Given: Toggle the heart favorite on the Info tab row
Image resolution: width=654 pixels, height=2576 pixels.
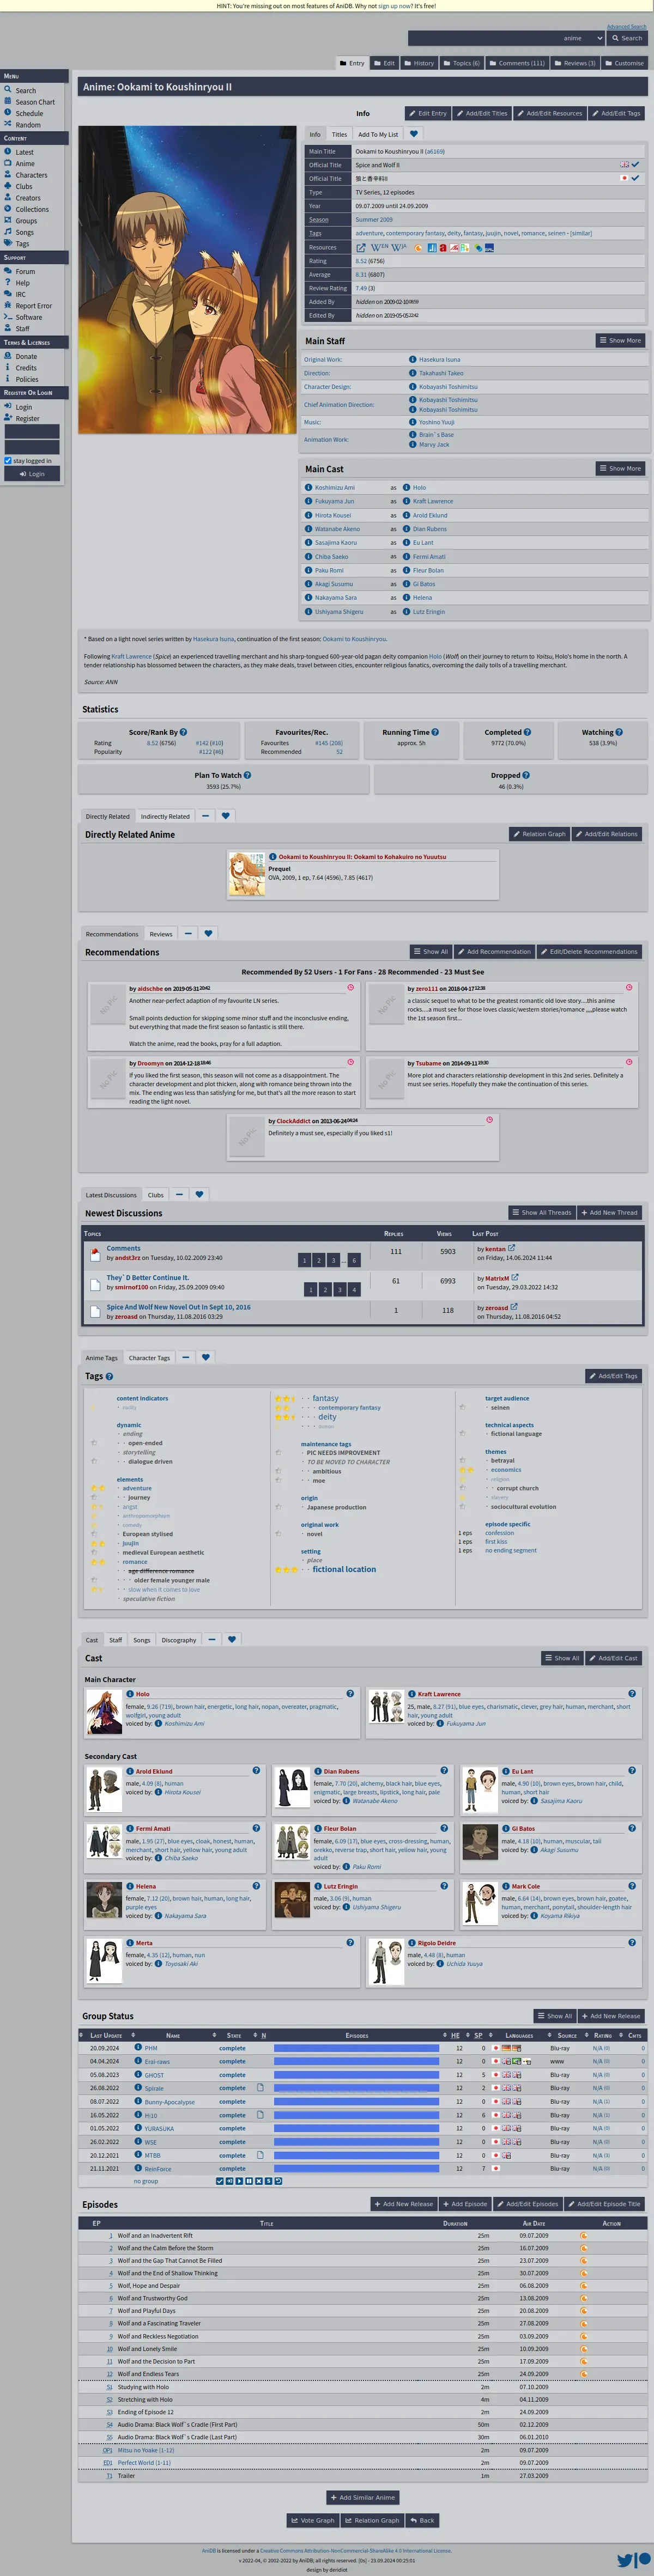Looking at the screenshot, I should click(414, 134).
